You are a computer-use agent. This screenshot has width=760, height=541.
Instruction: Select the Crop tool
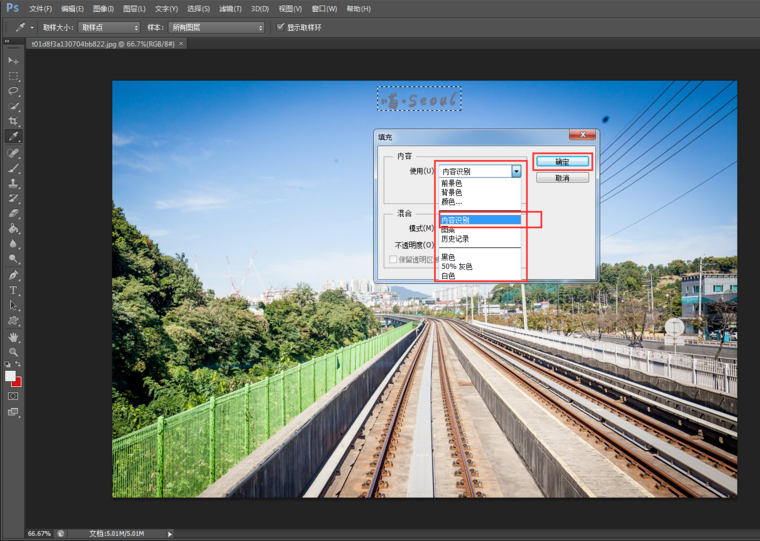tap(13, 121)
